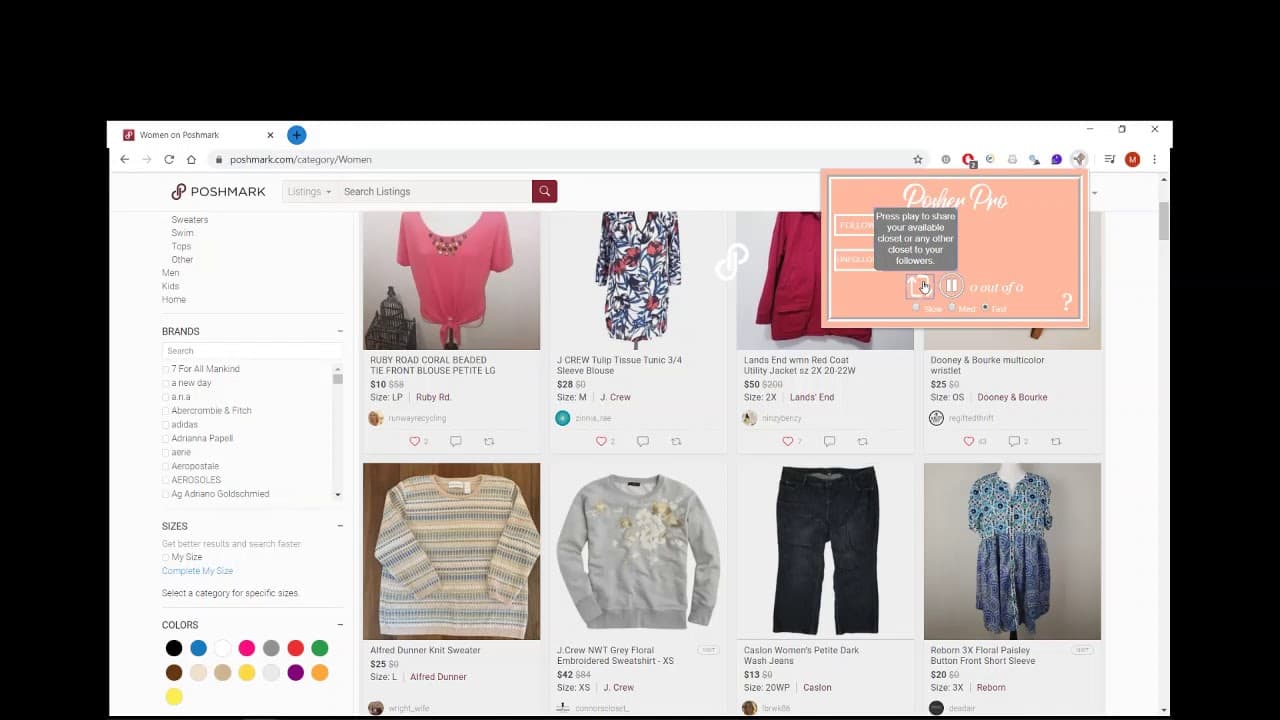The height and width of the screenshot is (720, 1280).
Task: Open the media control playlist icon
Action: [1110, 159]
